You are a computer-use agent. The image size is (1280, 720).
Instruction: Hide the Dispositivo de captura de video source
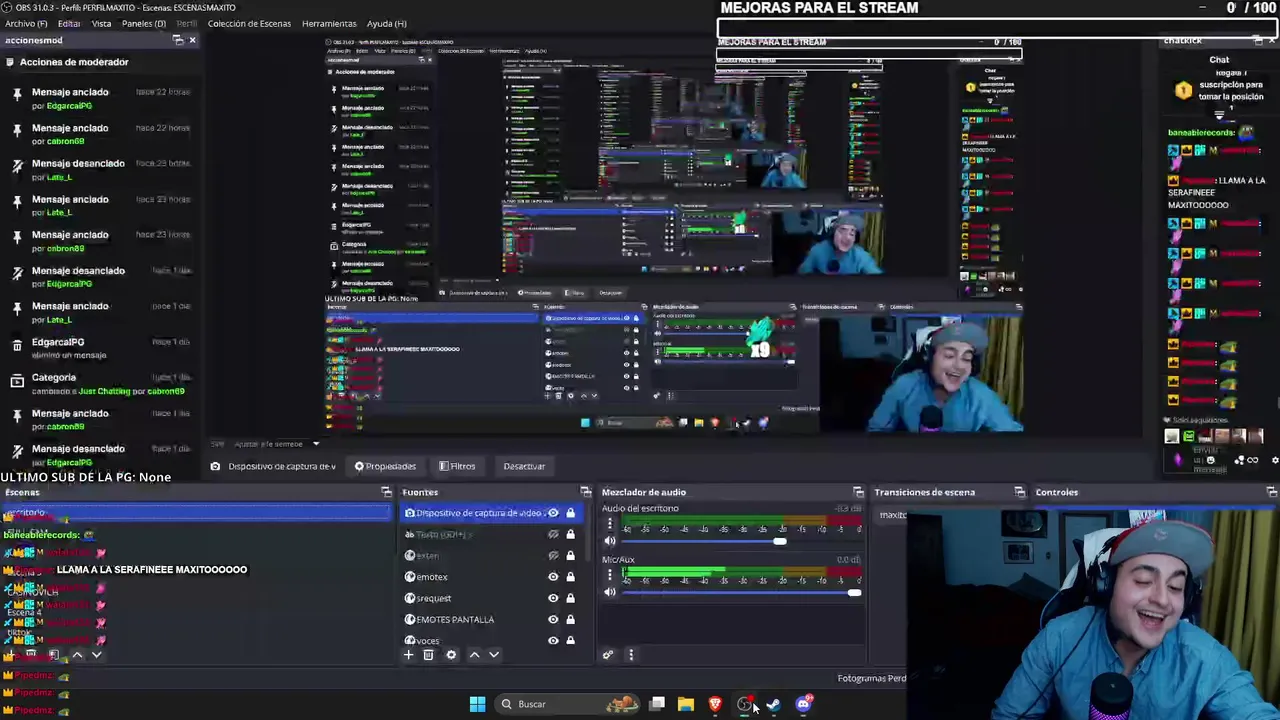point(553,513)
